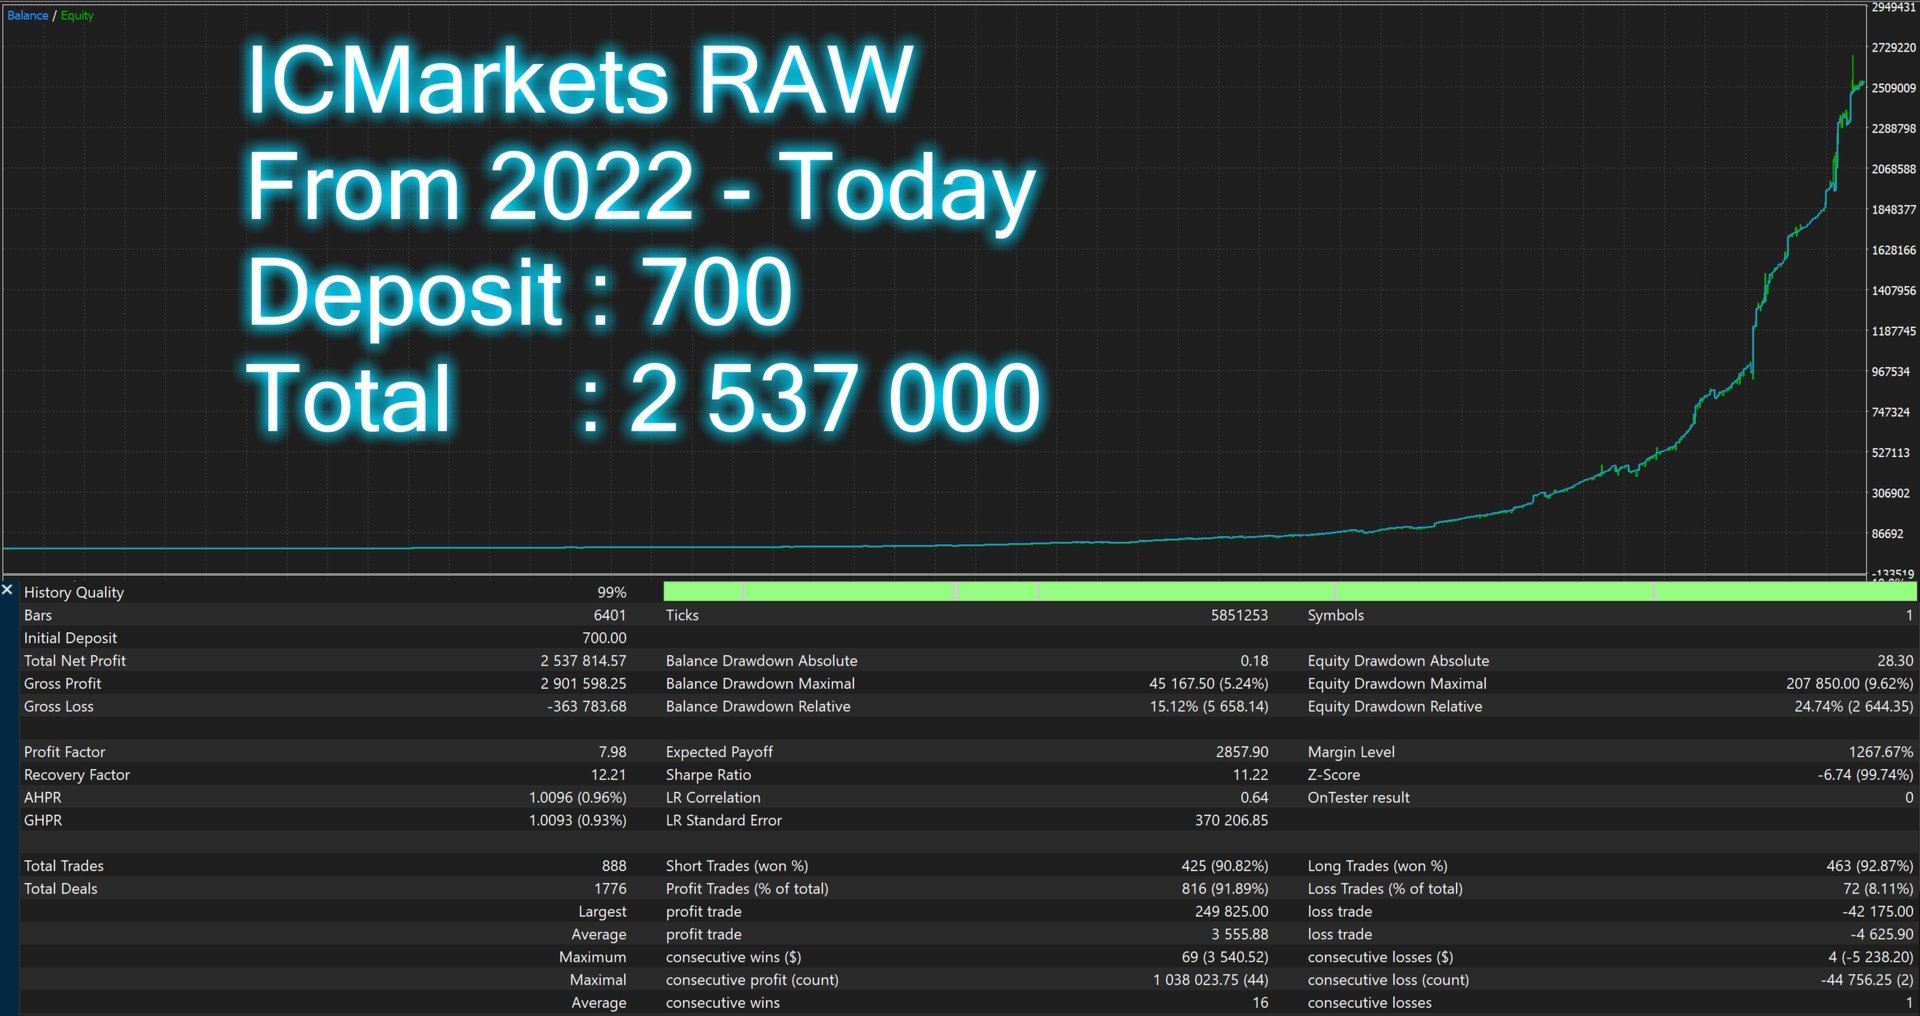Viewport: 1920px width, 1016px height.
Task: Click the Bars value 6401
Action: click(610, 615)
